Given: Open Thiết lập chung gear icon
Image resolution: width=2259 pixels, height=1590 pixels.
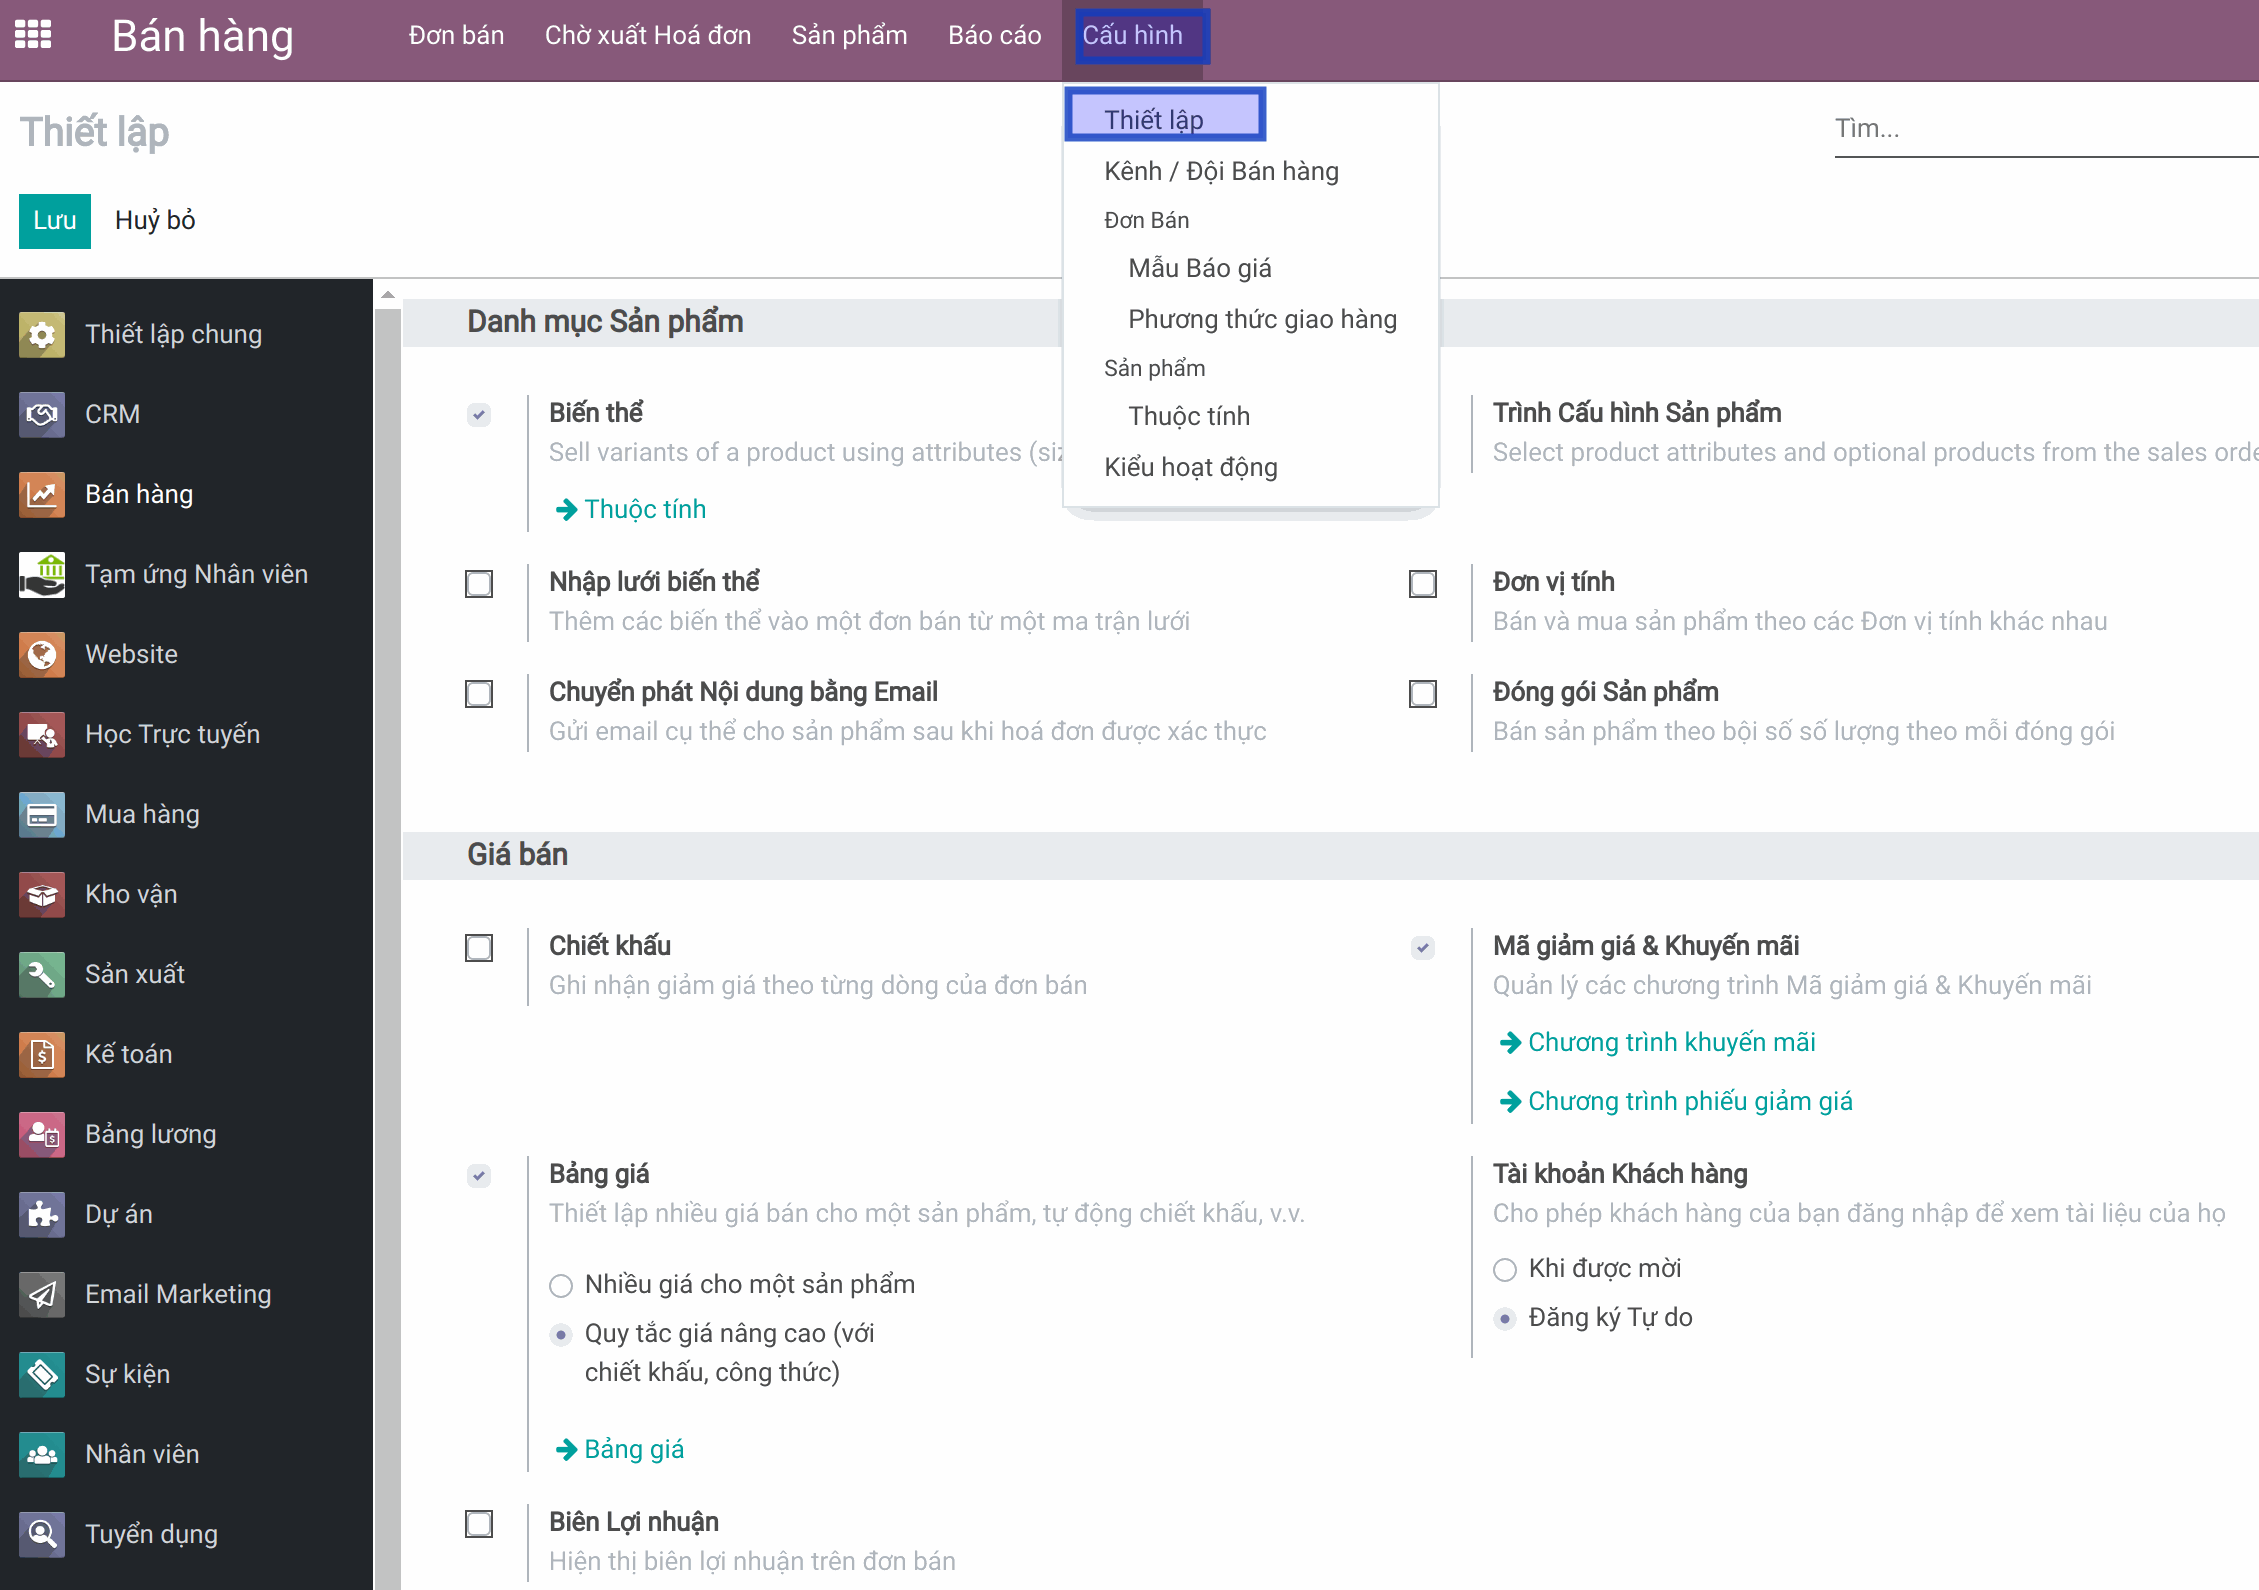Looking at the screenshot, I should pyautogui.click(x=42, y=334).
